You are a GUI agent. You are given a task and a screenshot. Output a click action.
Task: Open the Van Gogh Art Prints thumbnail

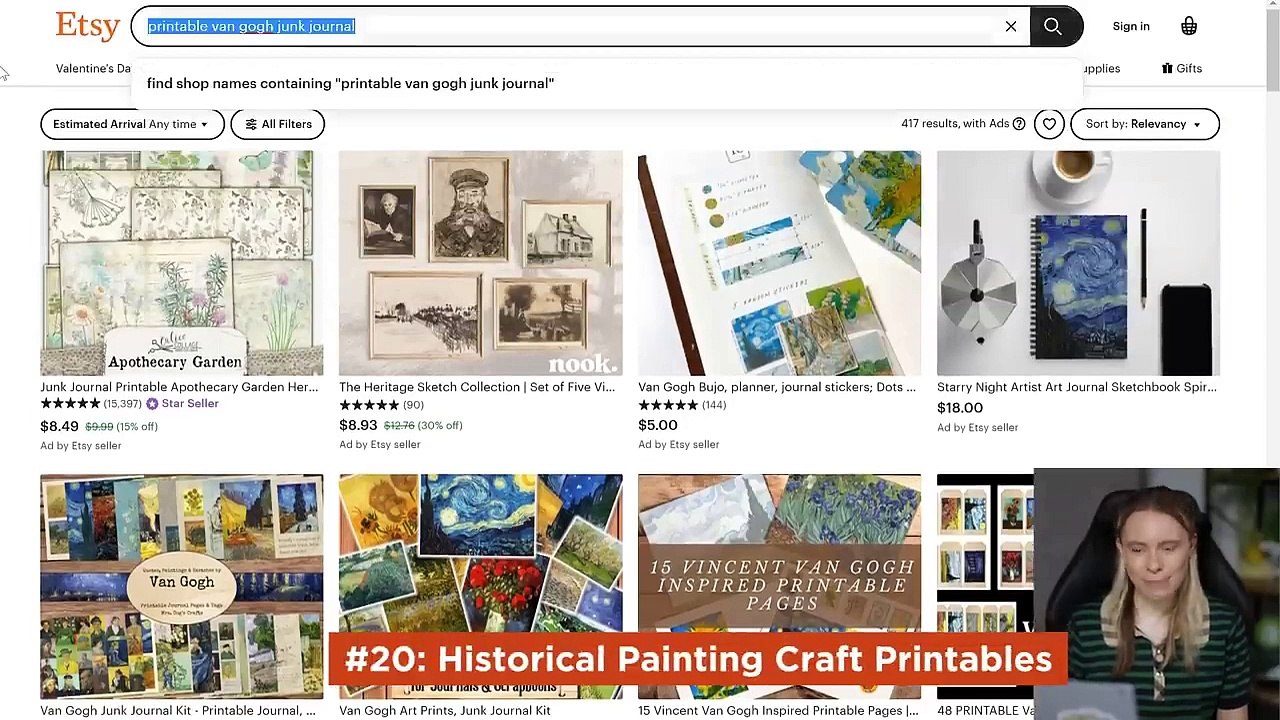pyautogui.click(x=480, y=586)
